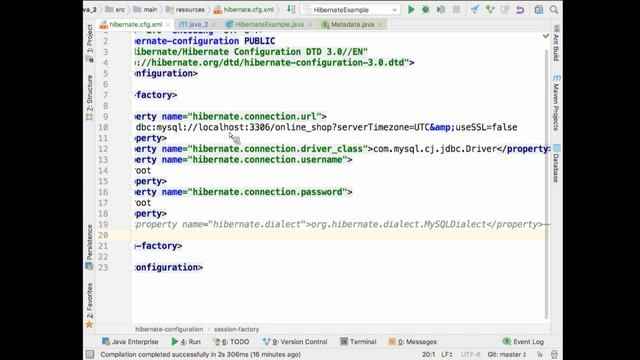Click the Update Project VCS icon
The height and width of the screenshot is (360, 640).
(x=475, y=9)
